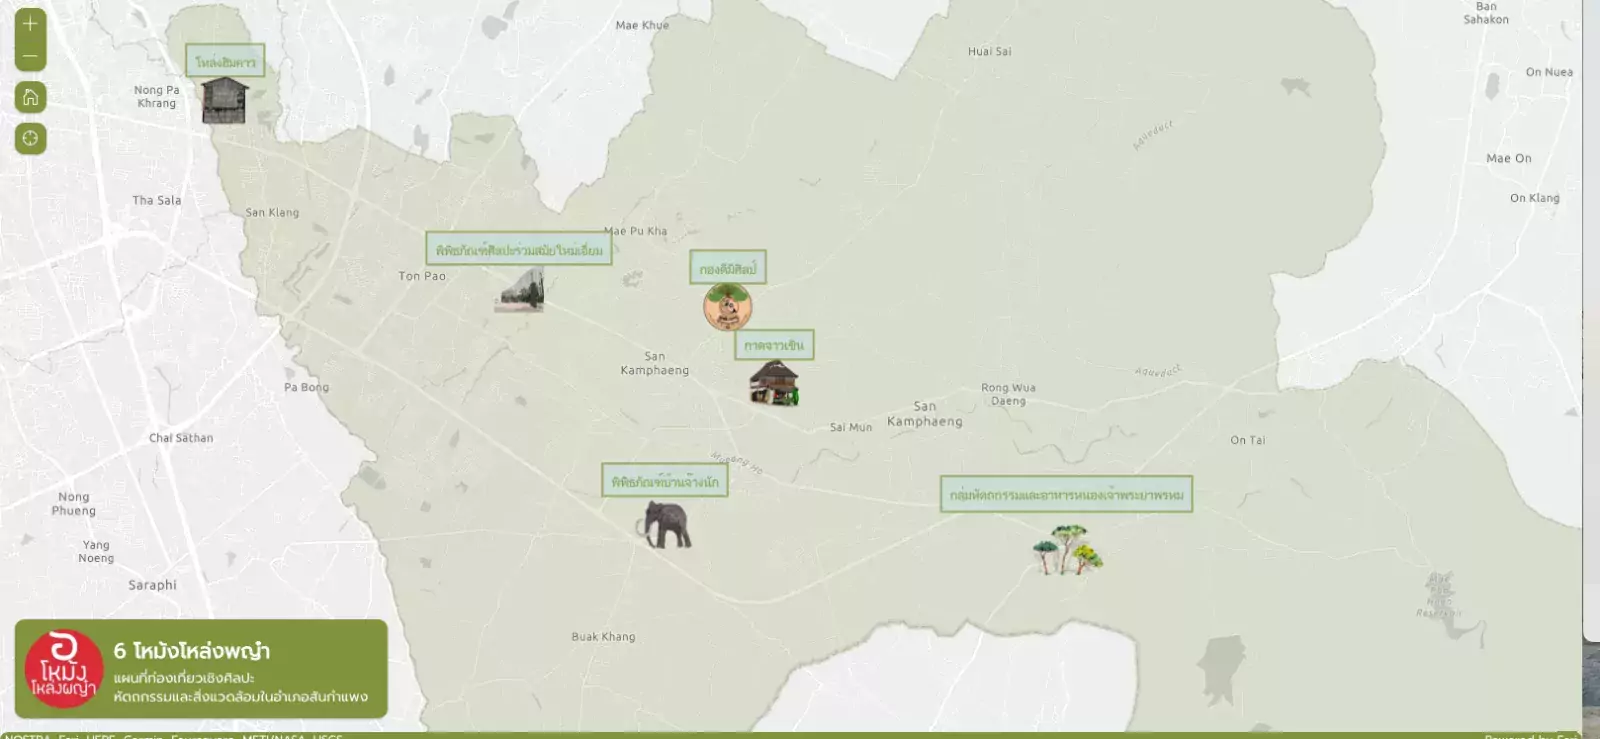The height and width of the screenshot is (739, 1600).
Task: Click the label above the Ton Pao museum photo
Action: pos(518,249)
